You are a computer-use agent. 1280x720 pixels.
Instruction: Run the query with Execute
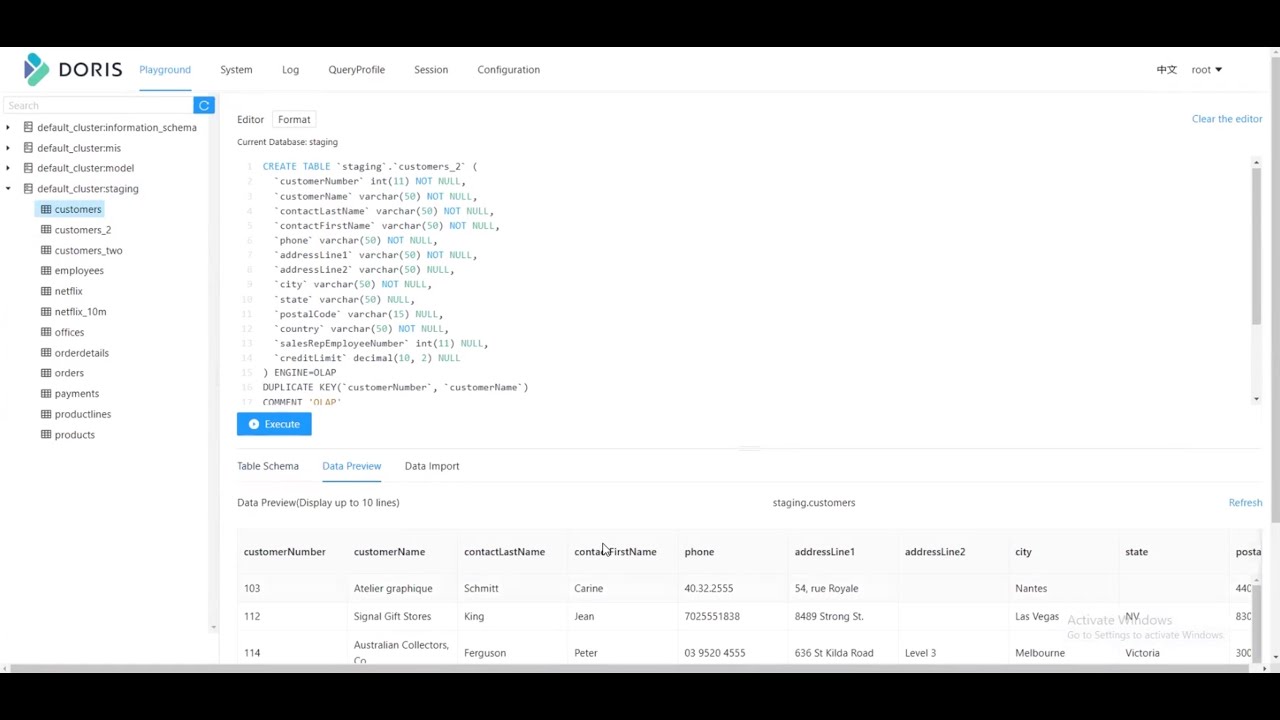point(274,424)
